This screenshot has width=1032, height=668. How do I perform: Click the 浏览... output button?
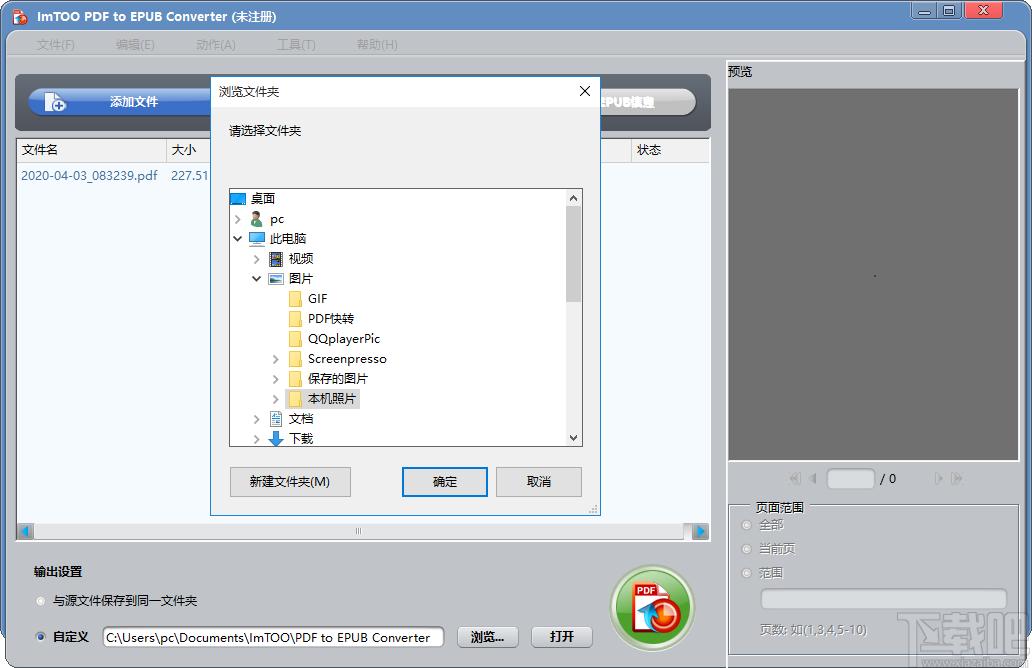pos(488,637)
